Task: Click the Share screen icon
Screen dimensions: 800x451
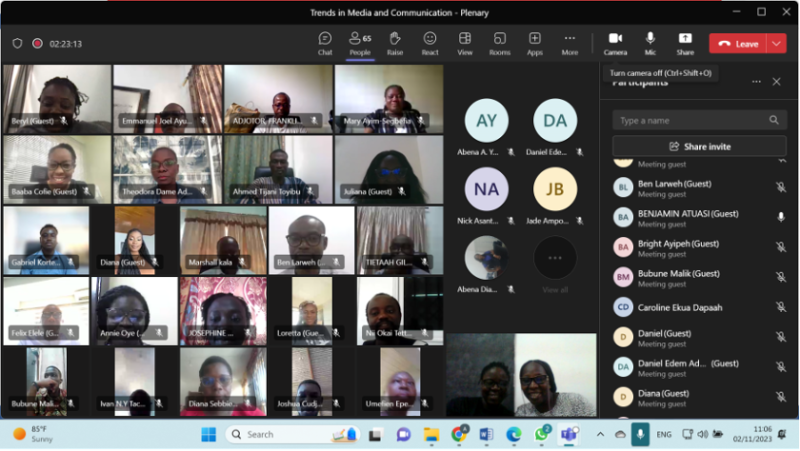Action: tap(685, 43)
